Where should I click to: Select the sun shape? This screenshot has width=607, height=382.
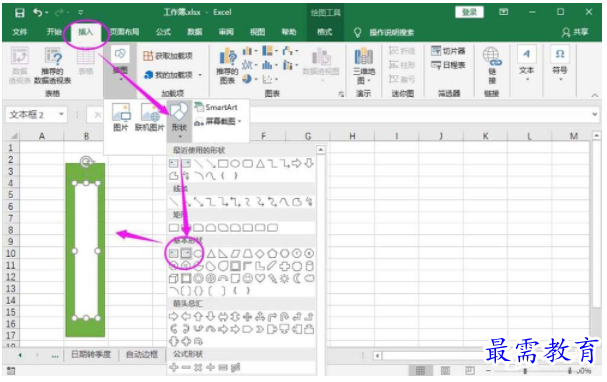(285, 278)
